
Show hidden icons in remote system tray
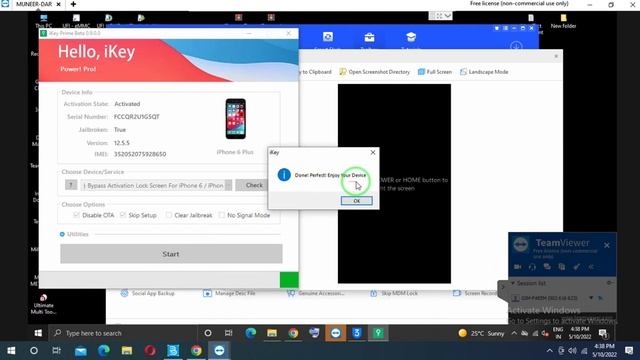pyautogui.click(x=514, y=333)
